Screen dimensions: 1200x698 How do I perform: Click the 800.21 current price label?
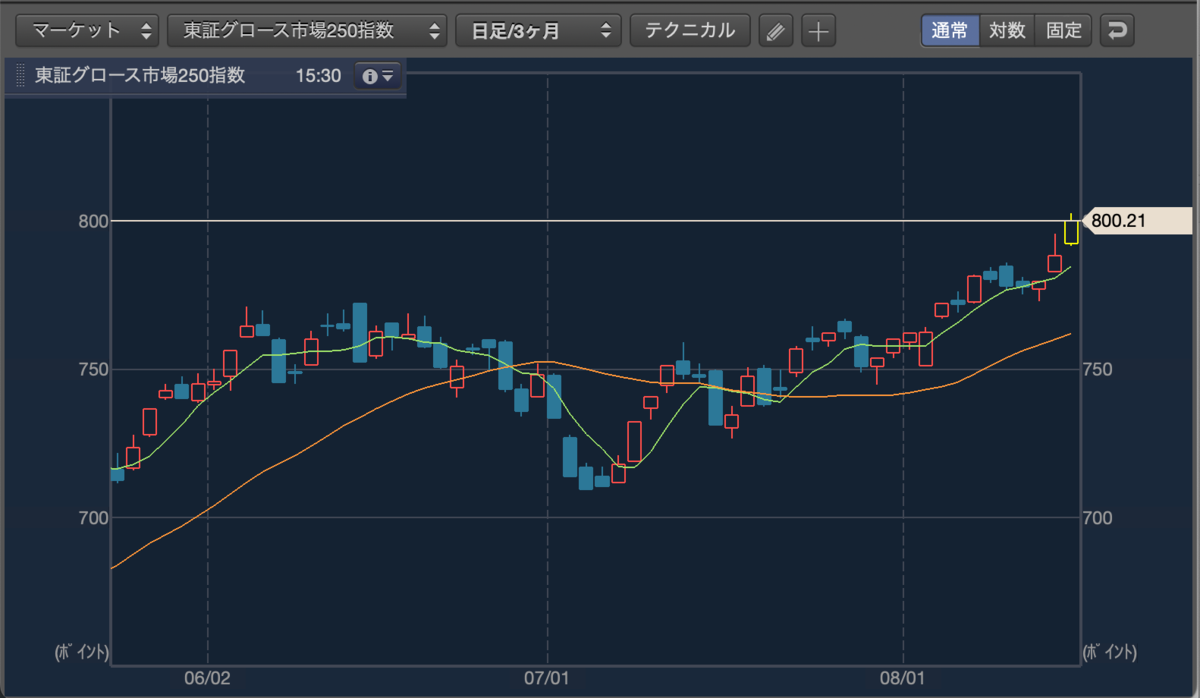[x=1139, y=221]
